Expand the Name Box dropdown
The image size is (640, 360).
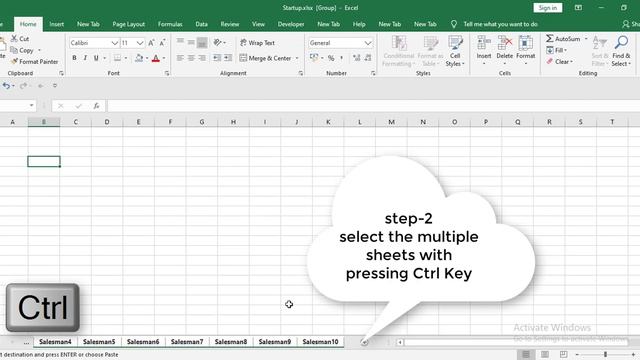pyautogui.click(x=31, y=106)
